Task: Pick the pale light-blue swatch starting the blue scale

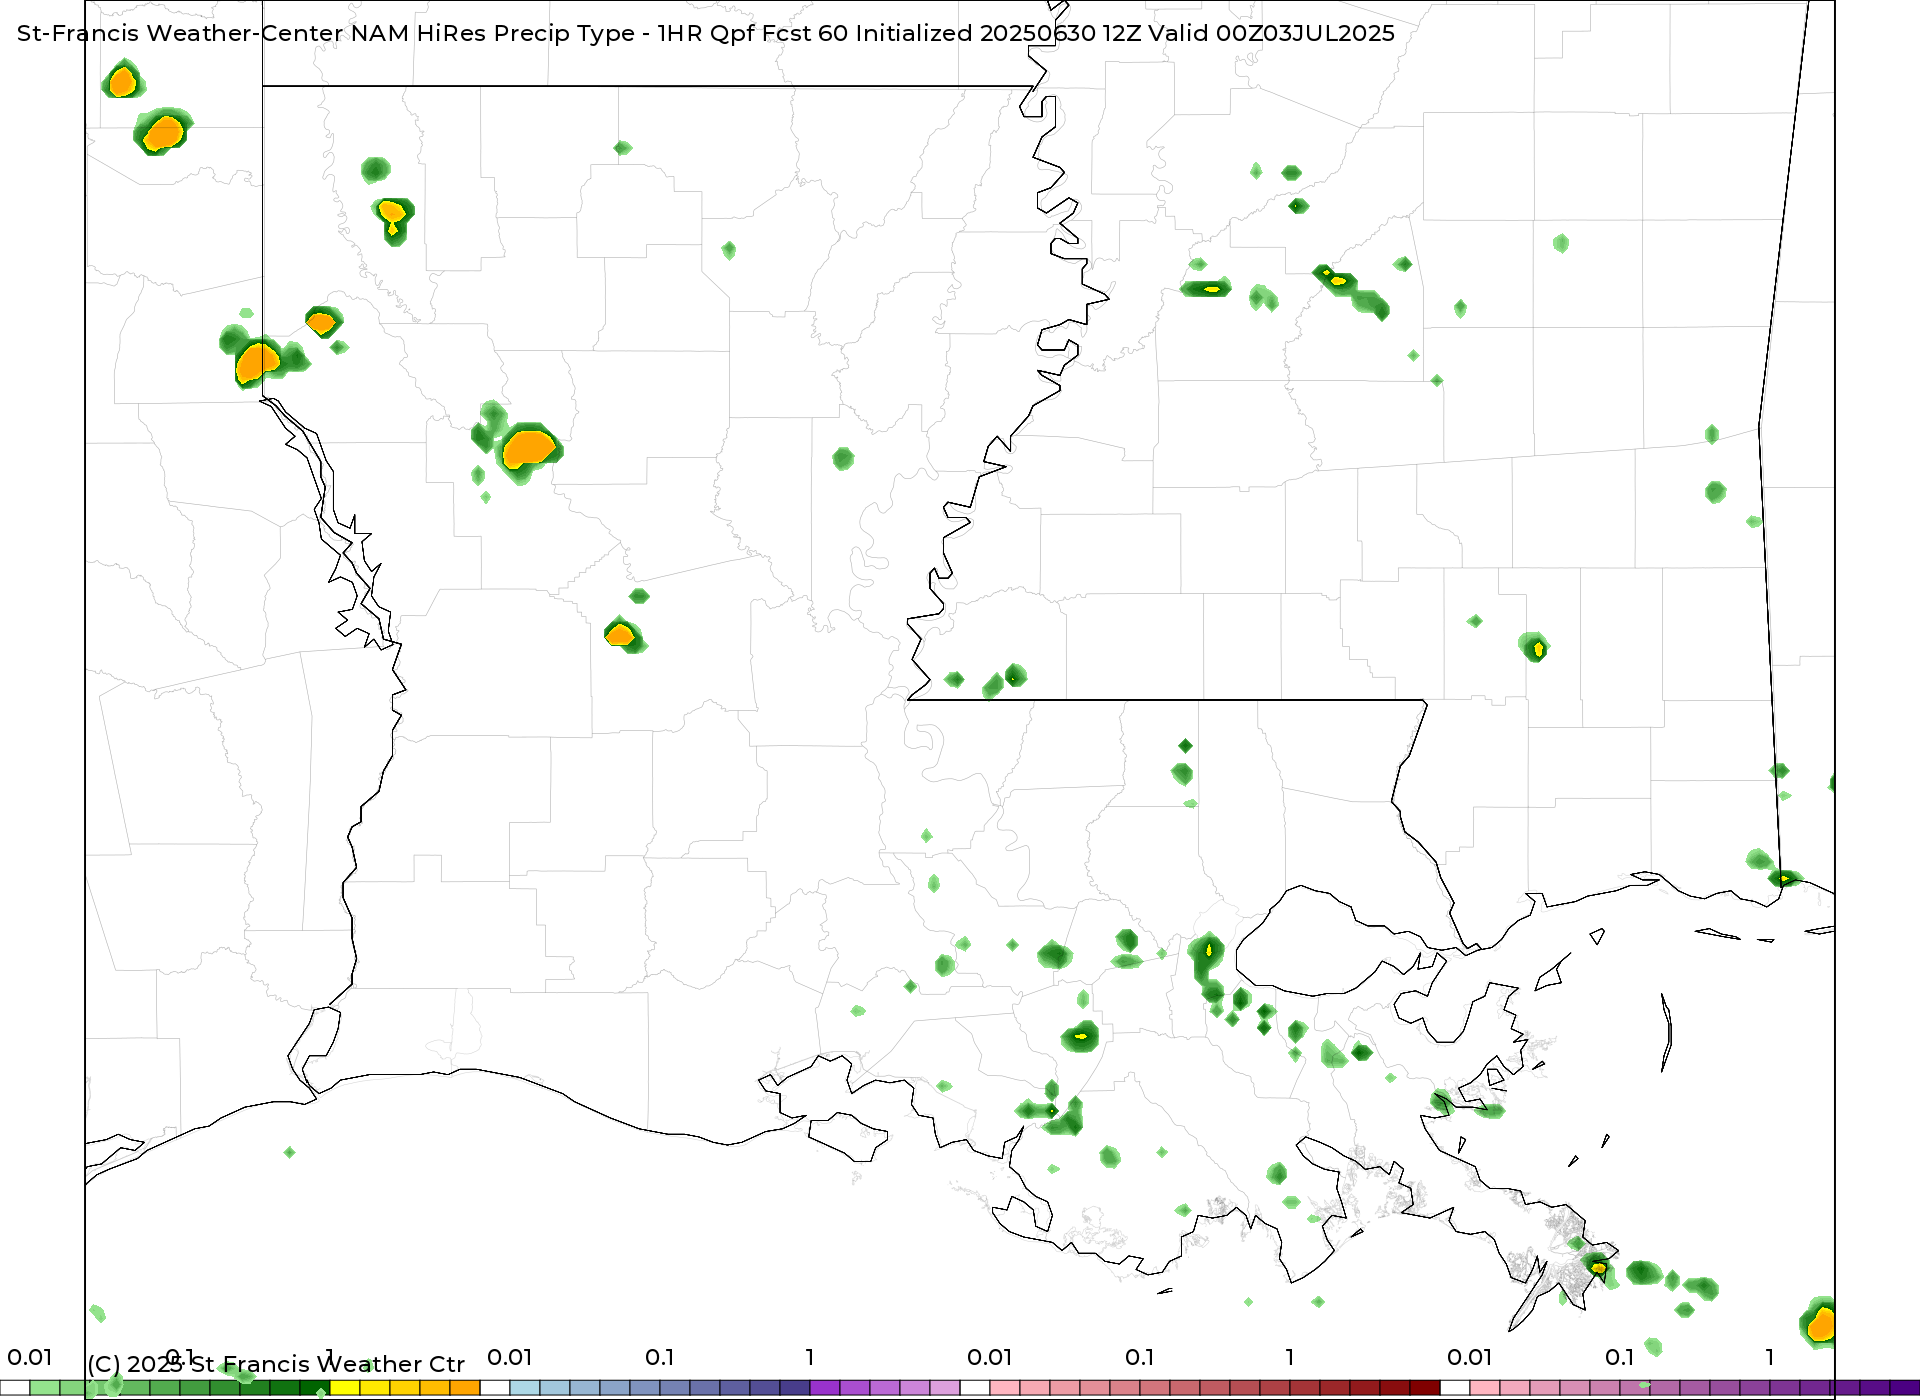Action: pyautogui.click(x=525, y=1388)
